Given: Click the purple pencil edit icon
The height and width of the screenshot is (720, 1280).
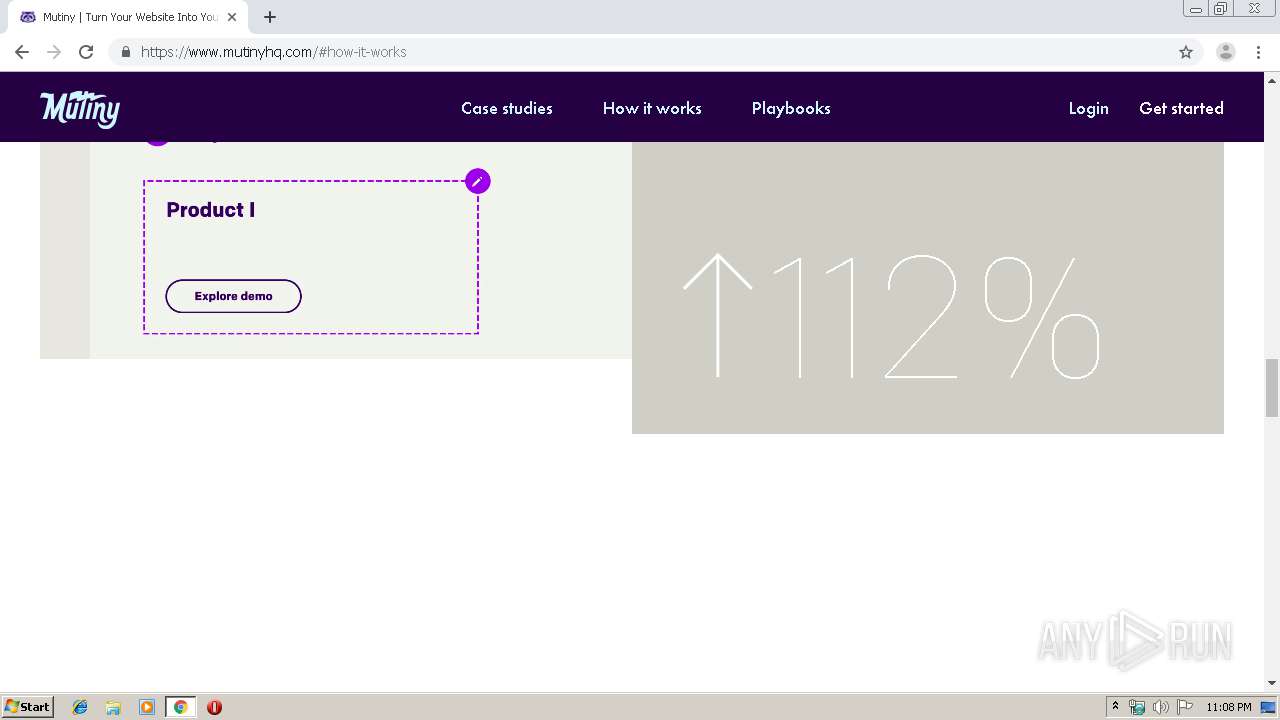Looking at the screenshot, I should tap(478, 181).
